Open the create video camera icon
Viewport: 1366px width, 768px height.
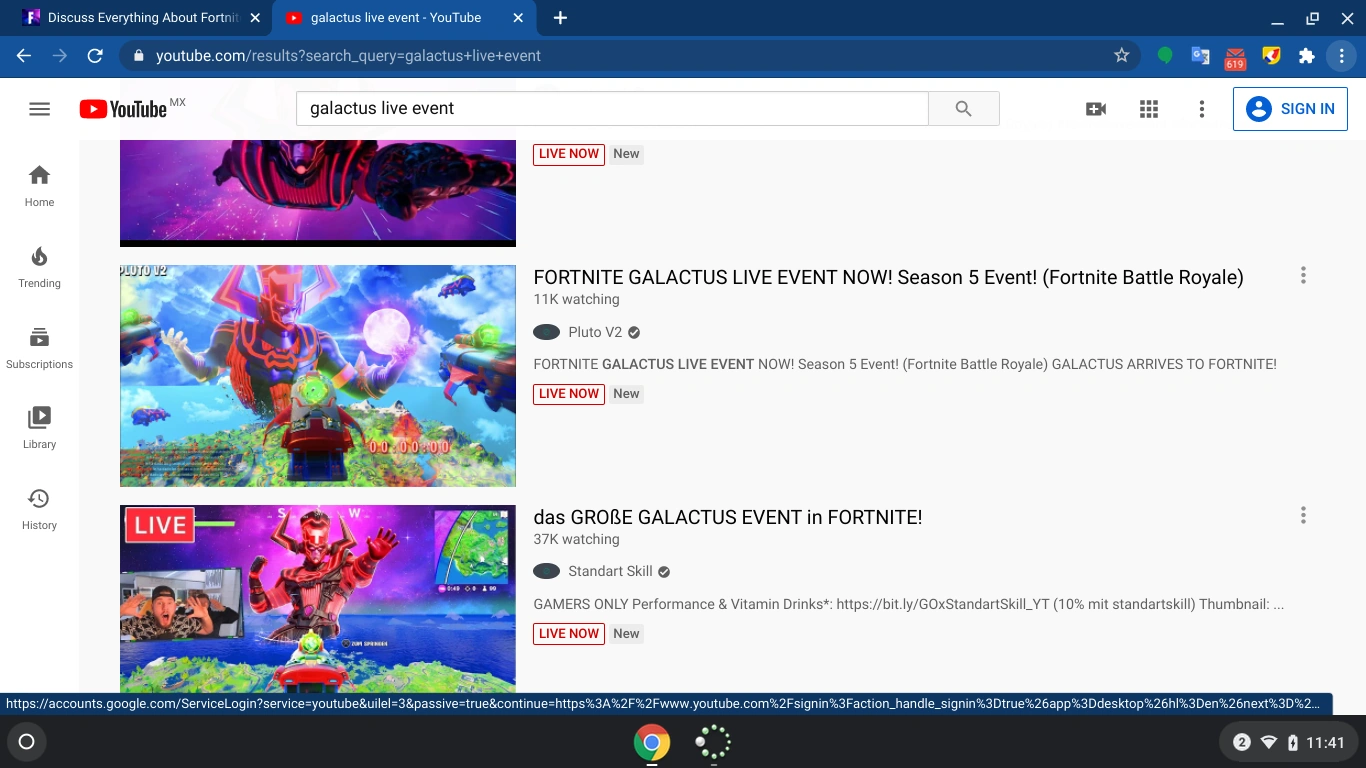[x=1096, y=109]
